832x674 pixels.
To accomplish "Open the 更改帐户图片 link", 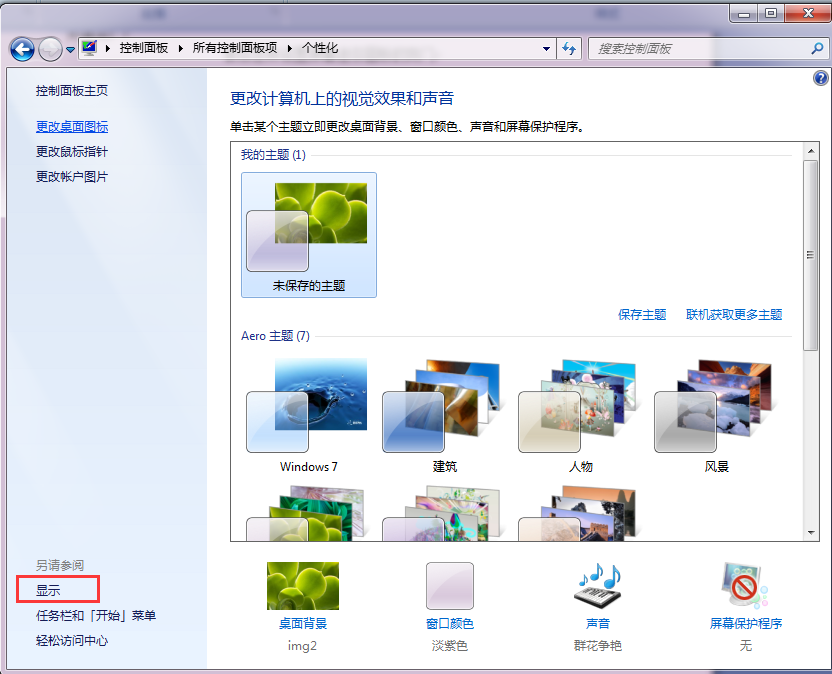I will point(72,177).
